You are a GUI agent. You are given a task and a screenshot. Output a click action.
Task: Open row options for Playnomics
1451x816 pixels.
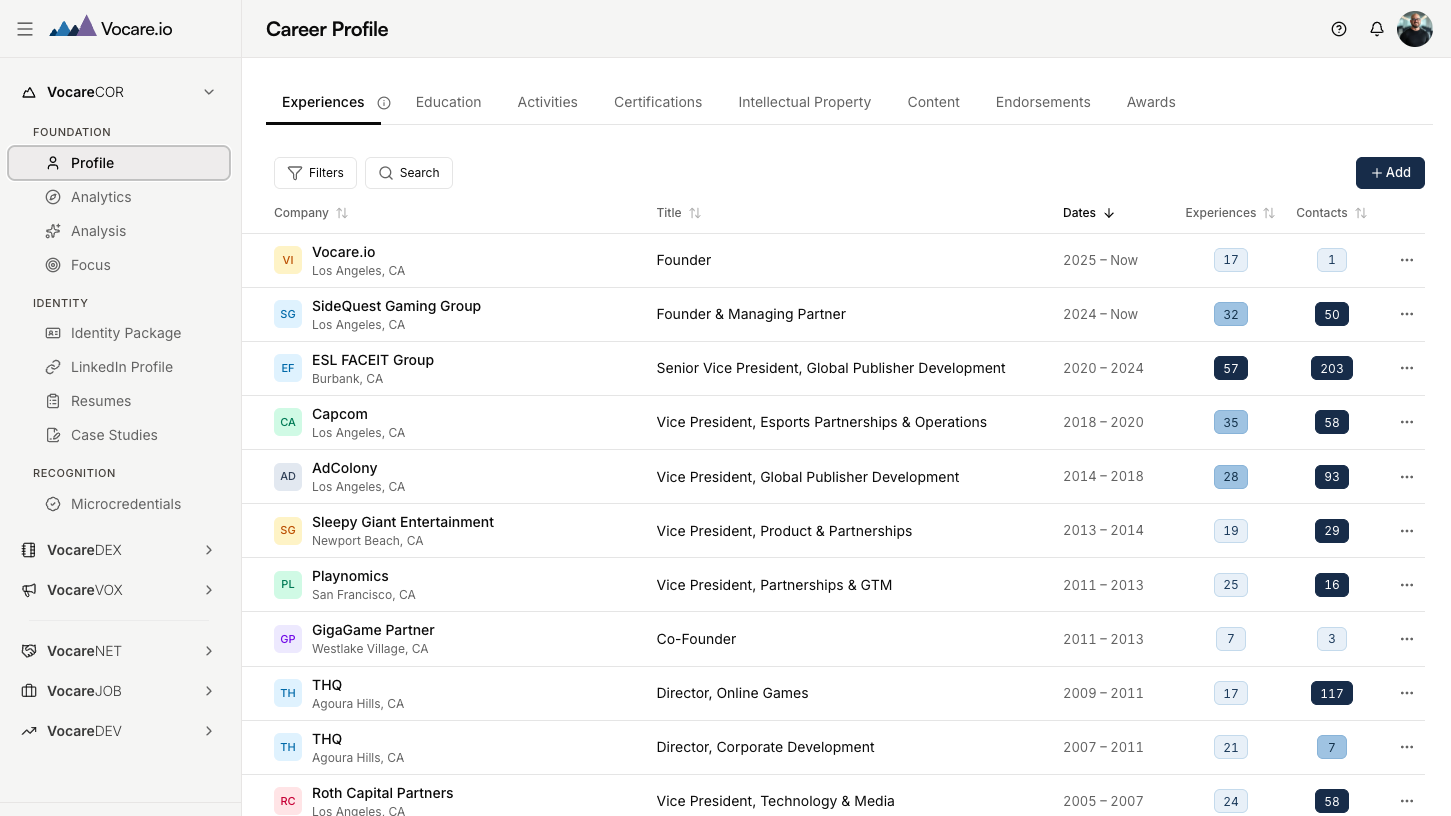pos(1407,585)
